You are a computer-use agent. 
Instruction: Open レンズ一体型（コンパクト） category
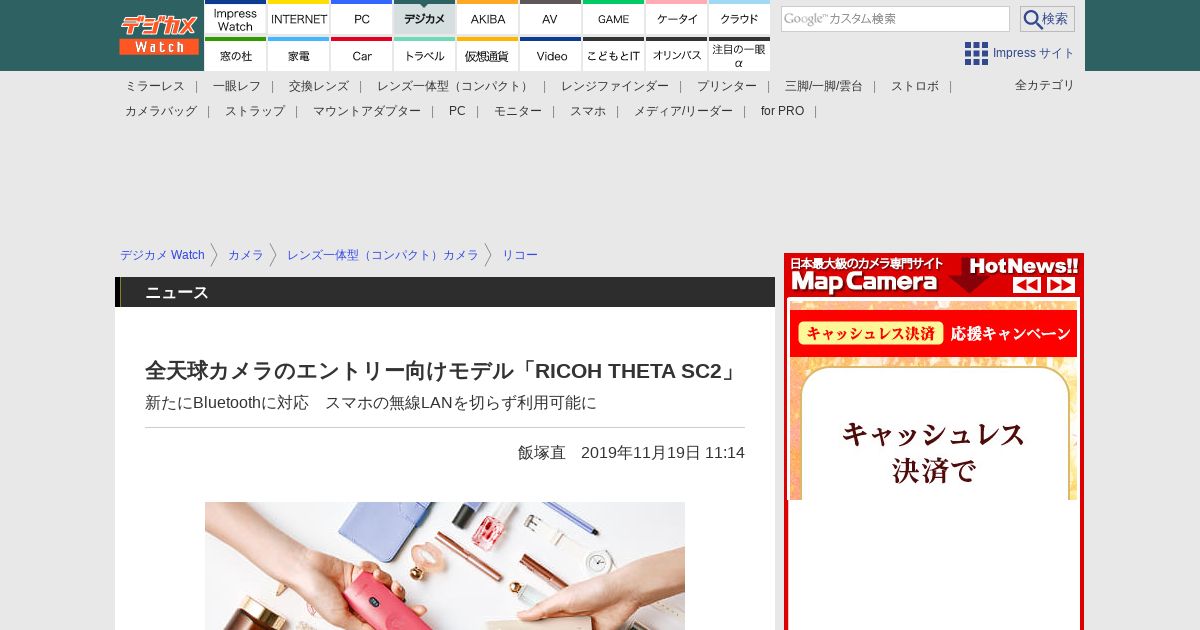[455, 86]
